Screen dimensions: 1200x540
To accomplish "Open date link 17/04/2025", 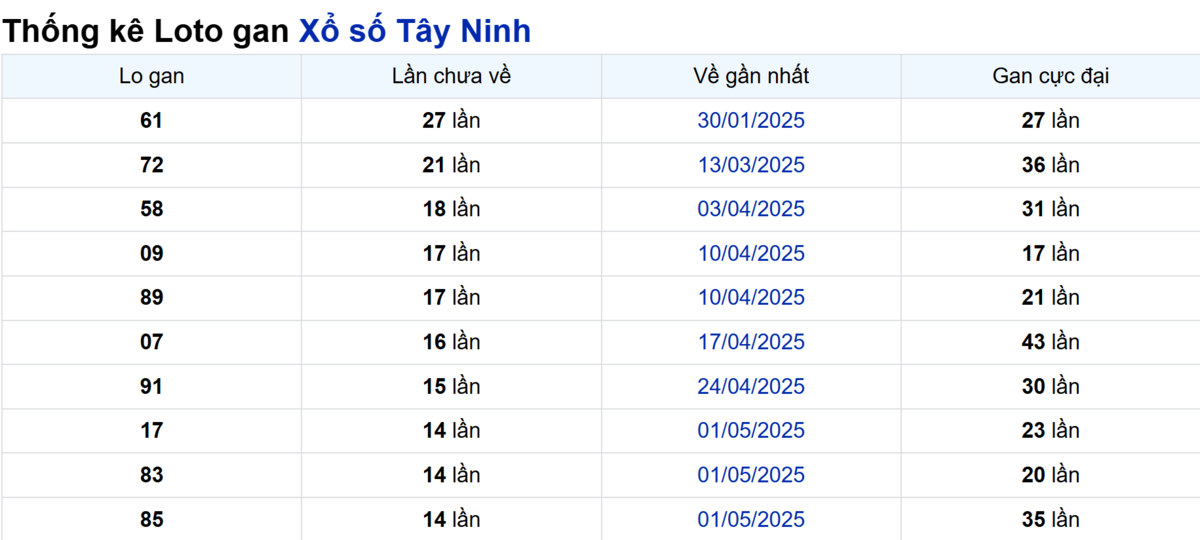I will pos(751,342).
